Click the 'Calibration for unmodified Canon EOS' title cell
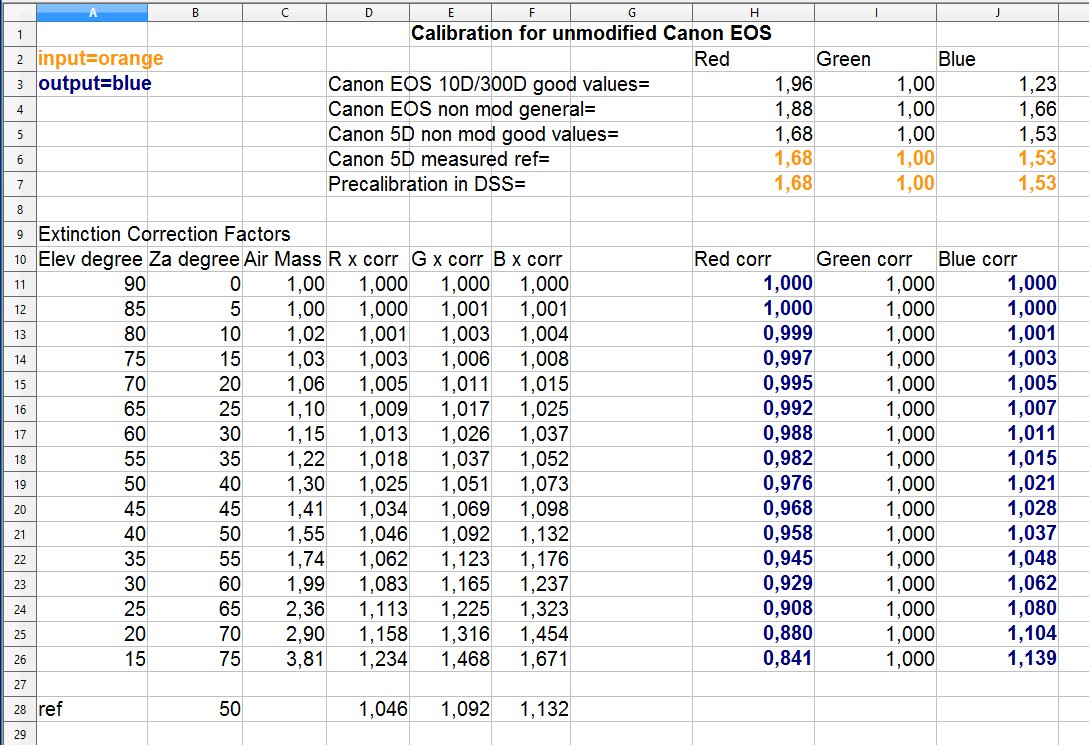The width and height of the screenshot is (1089, 745). [x=591, y=34]
